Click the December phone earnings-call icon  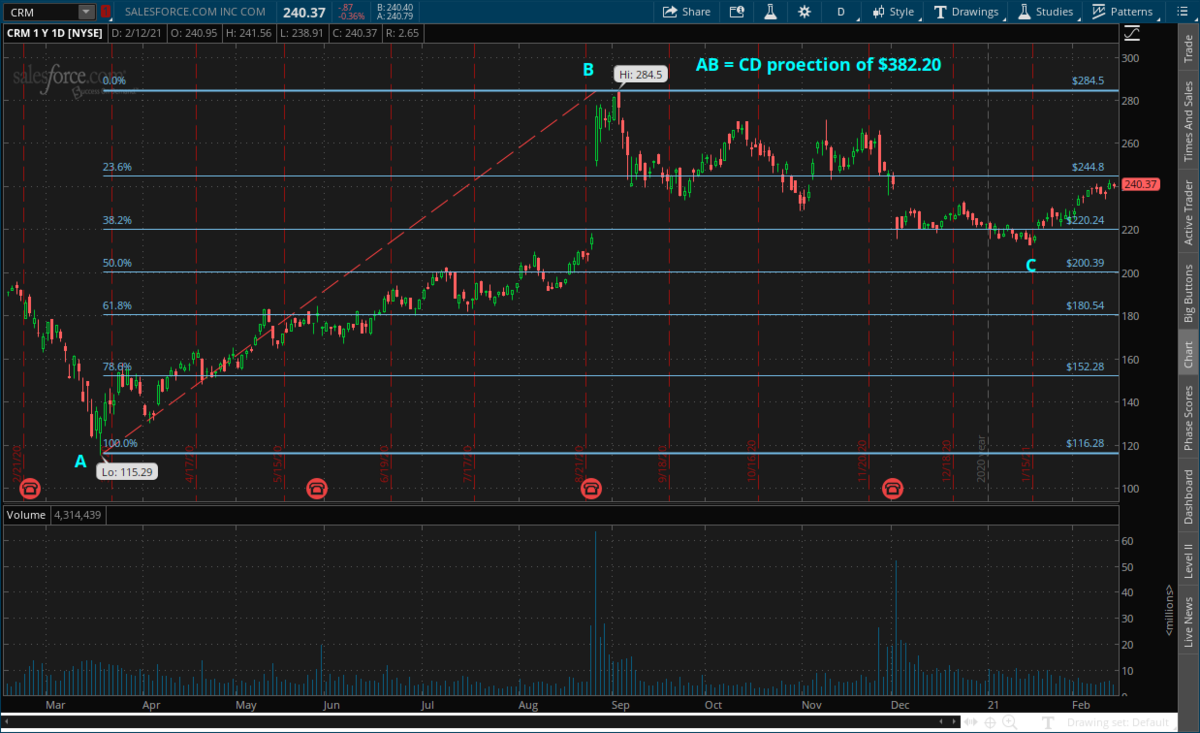(892, 488)
